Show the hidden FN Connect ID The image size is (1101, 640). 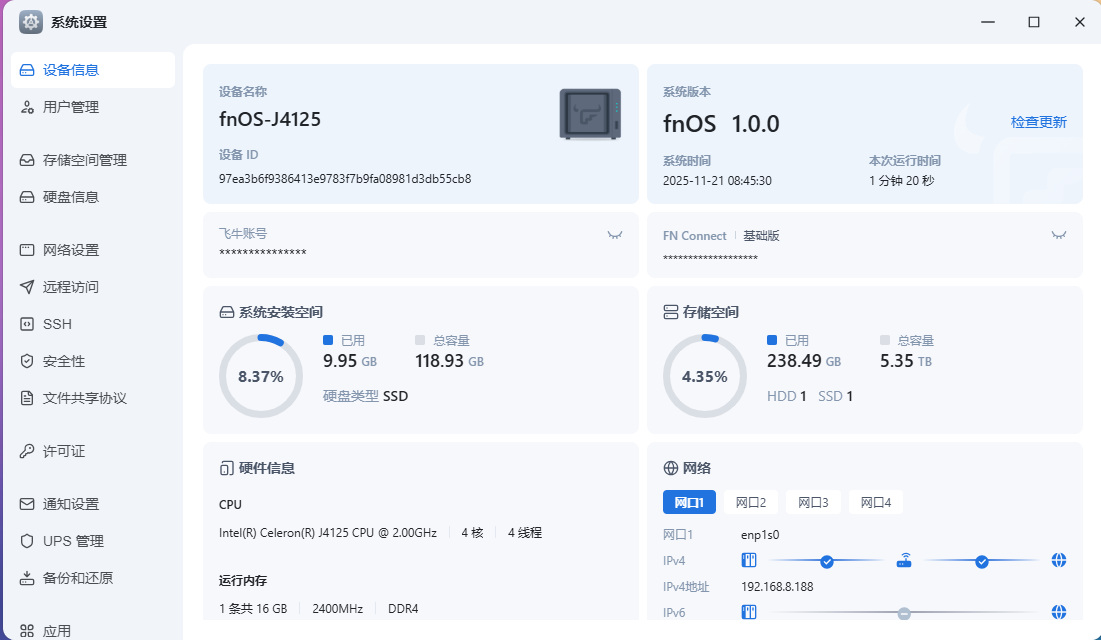[1059, 235]
